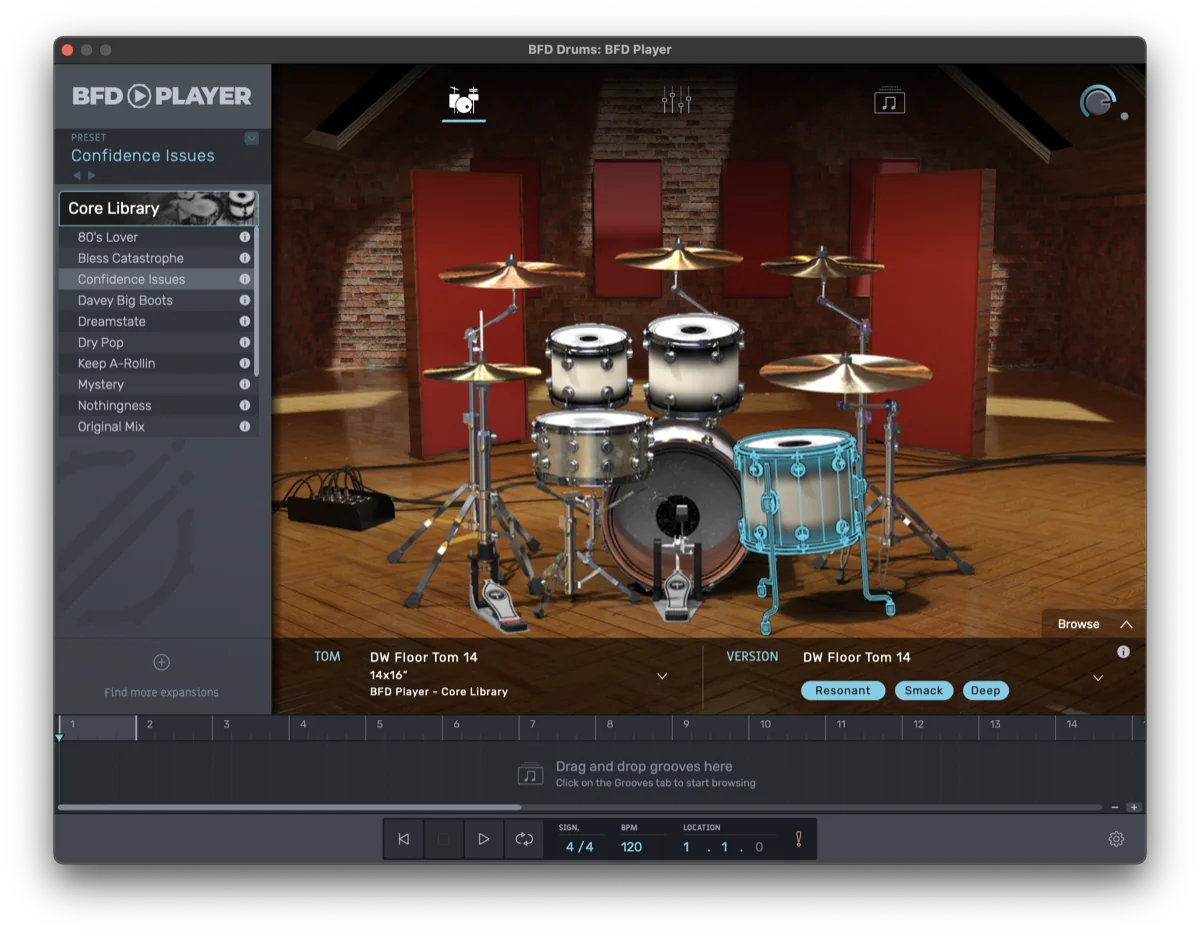This screenshot has width=1200, height=935.
Task: Show info for the drum version
Action: 1123,652
